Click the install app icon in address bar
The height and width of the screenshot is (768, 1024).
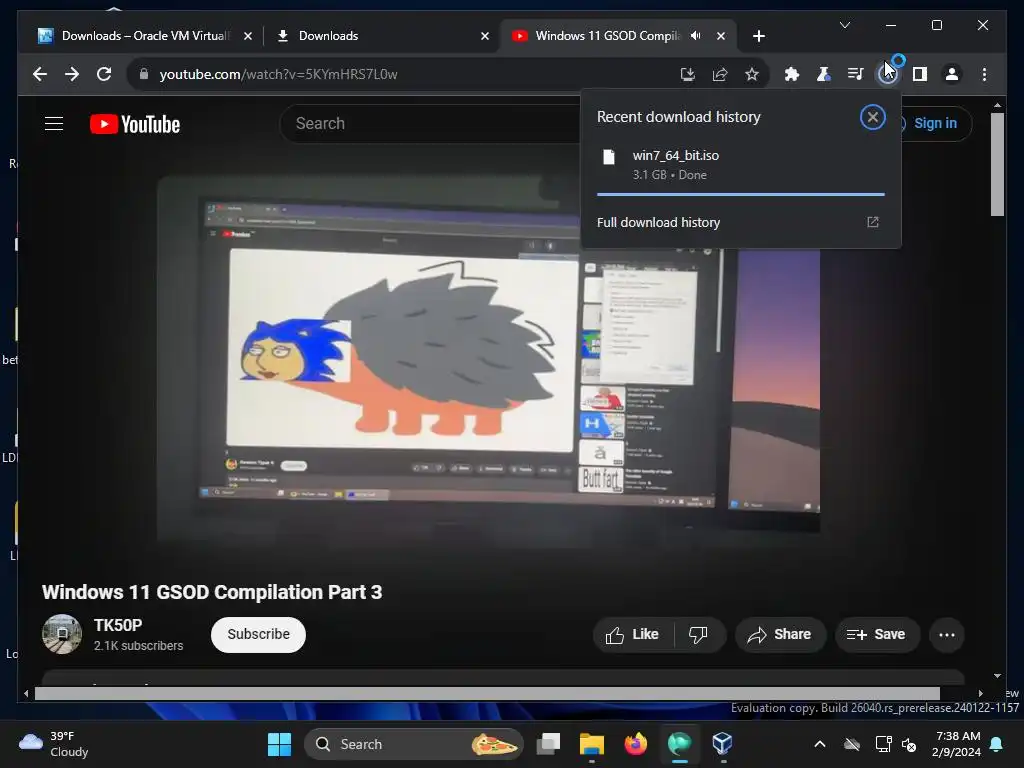click(688, 74)
